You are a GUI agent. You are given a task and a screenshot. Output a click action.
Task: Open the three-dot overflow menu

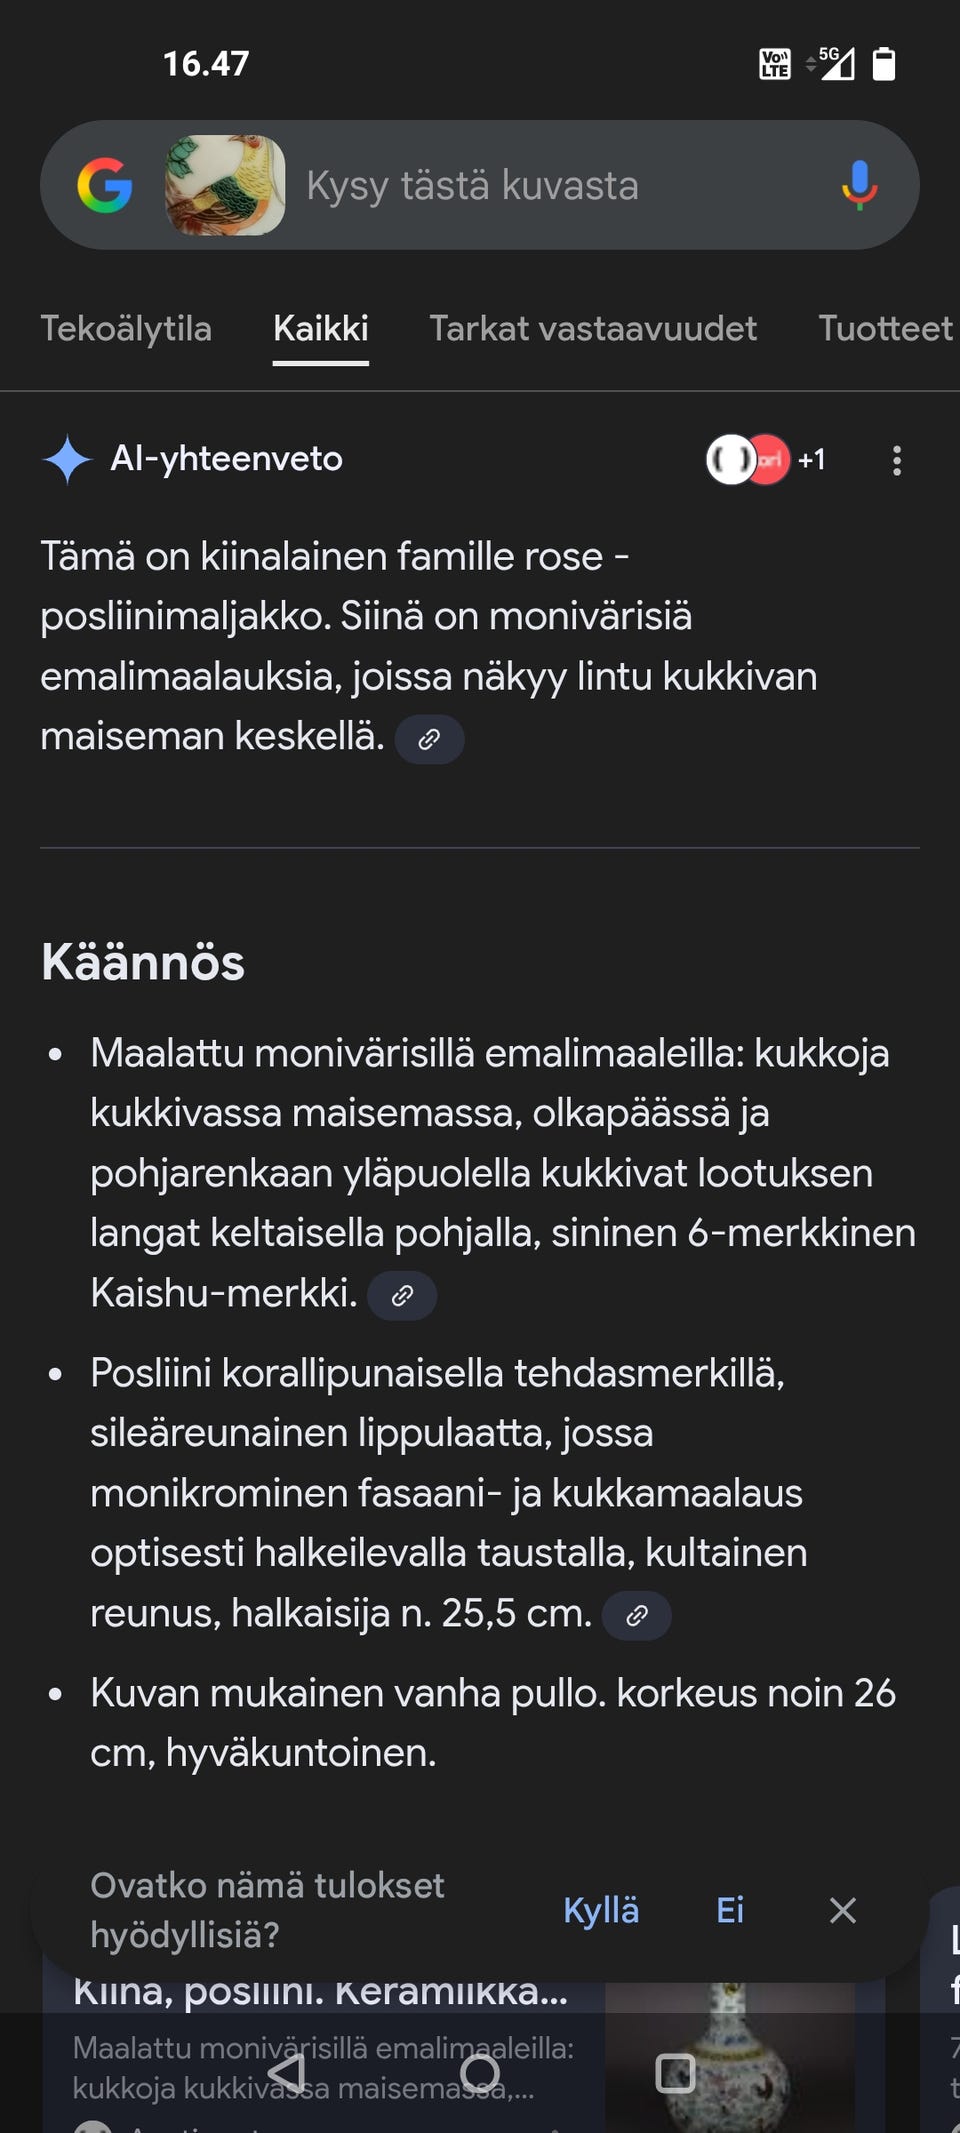(897, 459)
